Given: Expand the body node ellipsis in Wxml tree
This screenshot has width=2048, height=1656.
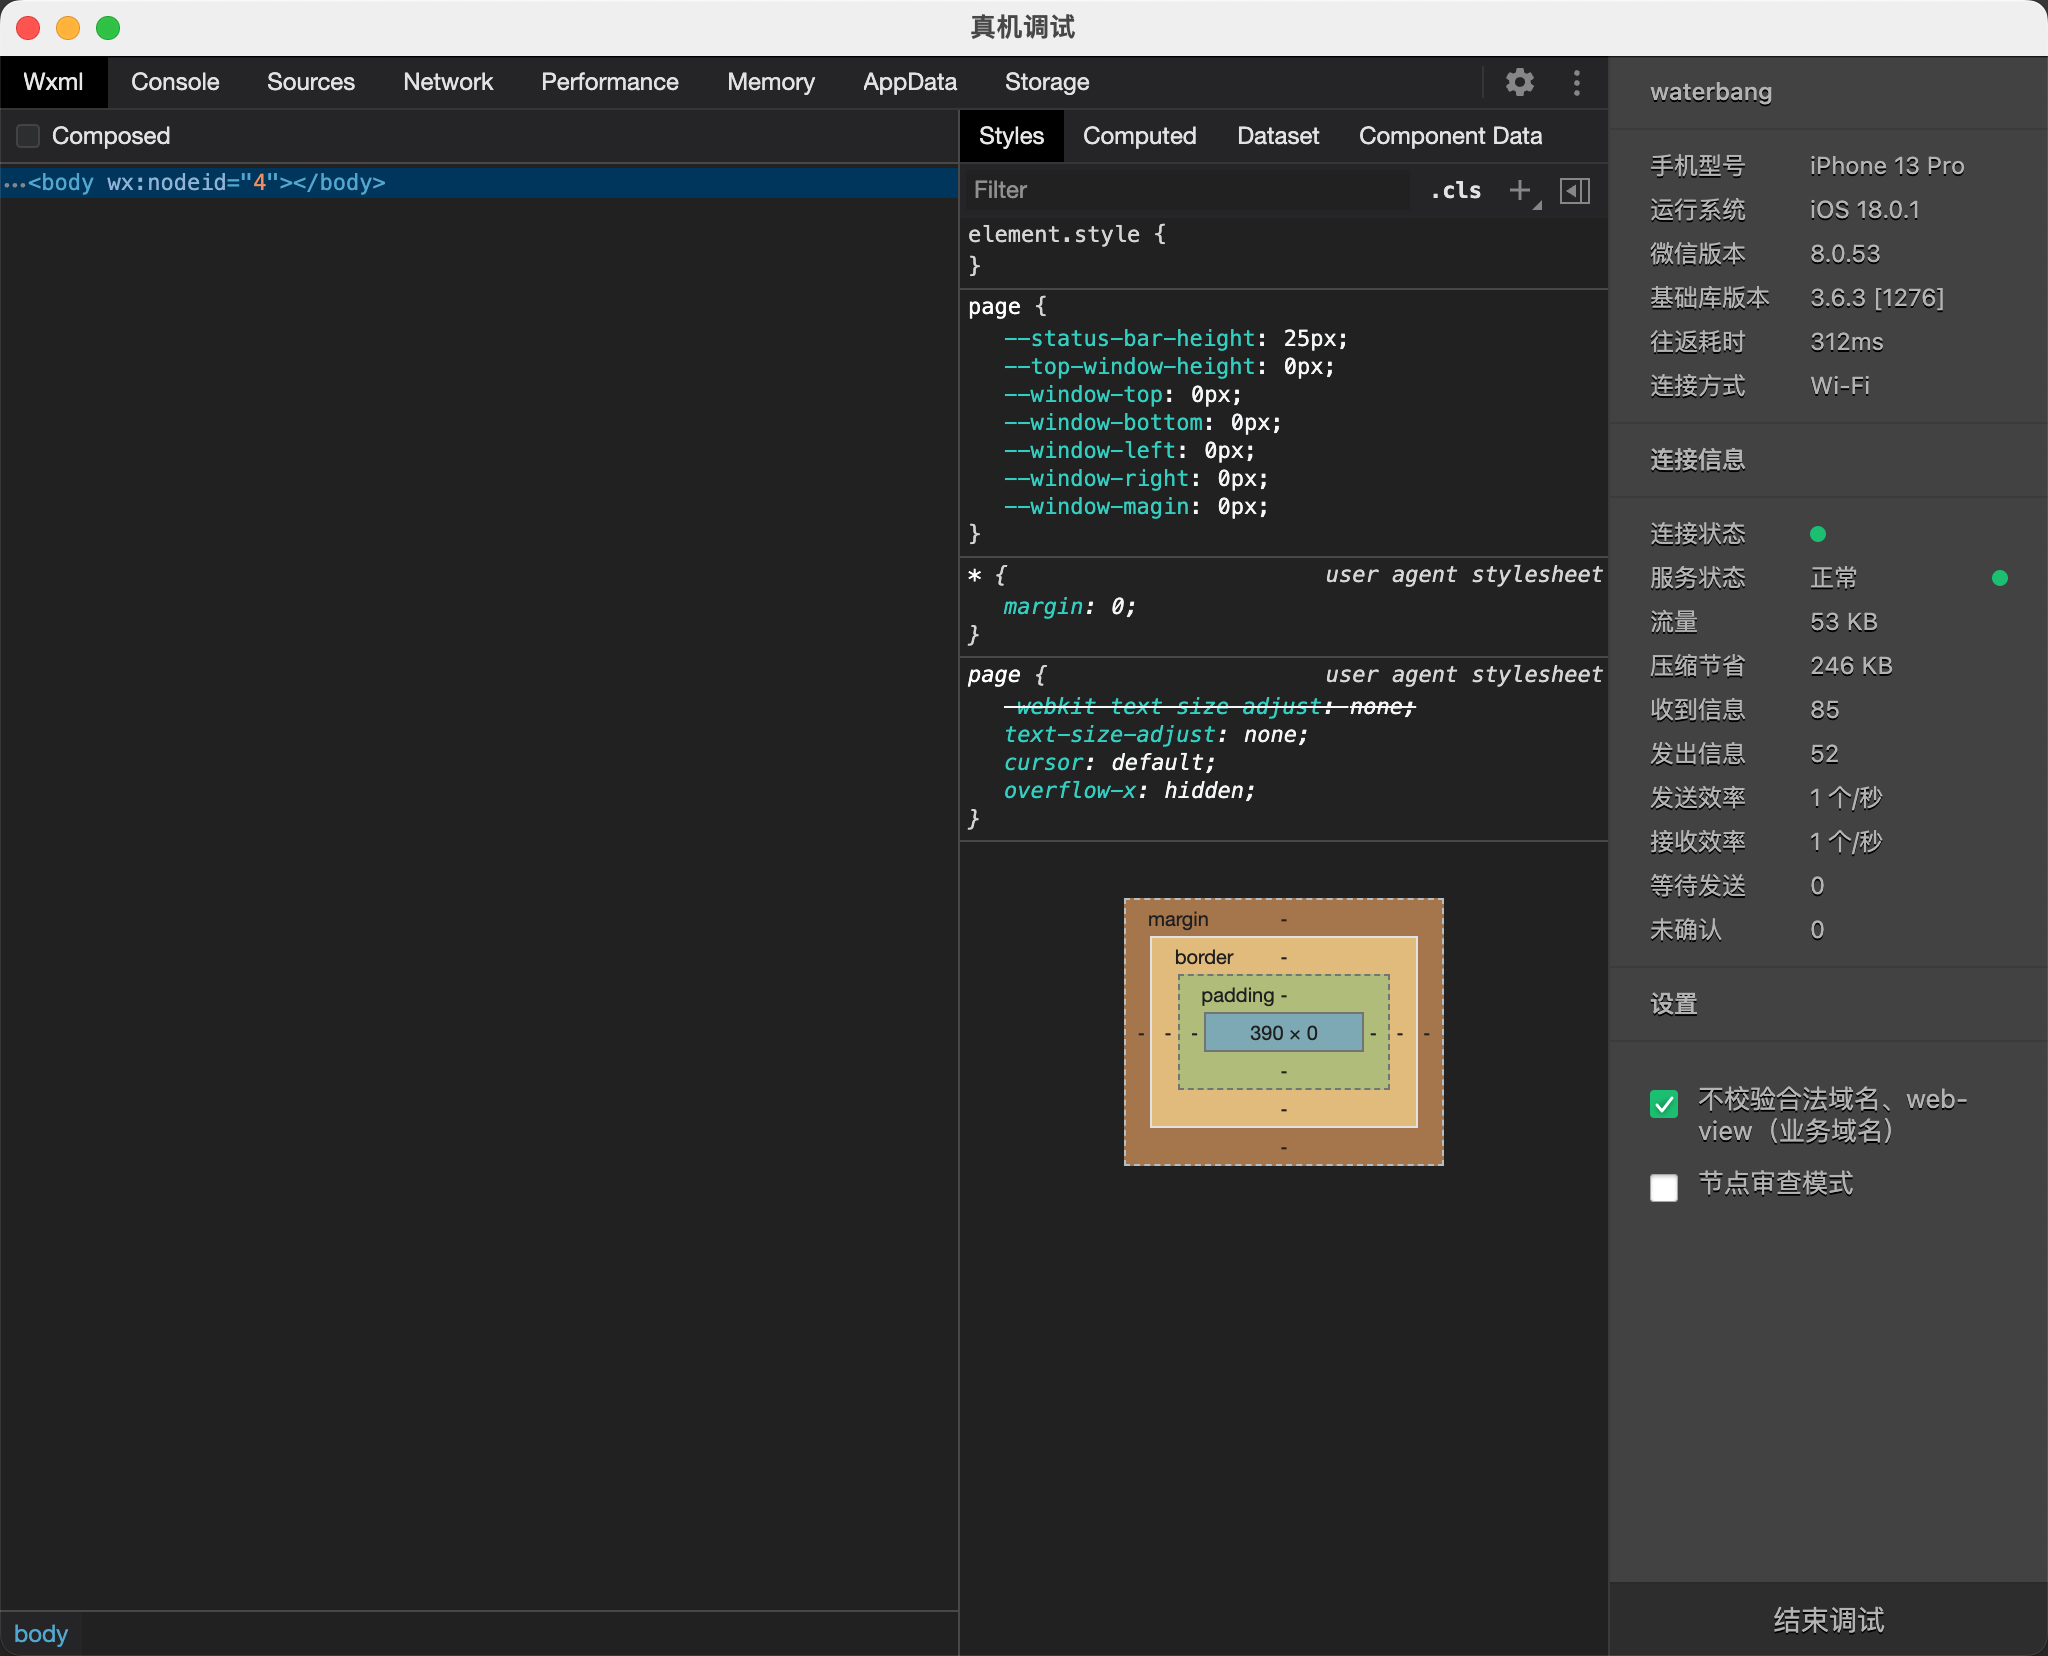Looking at the screenshot, I should (x=13, y=183).
